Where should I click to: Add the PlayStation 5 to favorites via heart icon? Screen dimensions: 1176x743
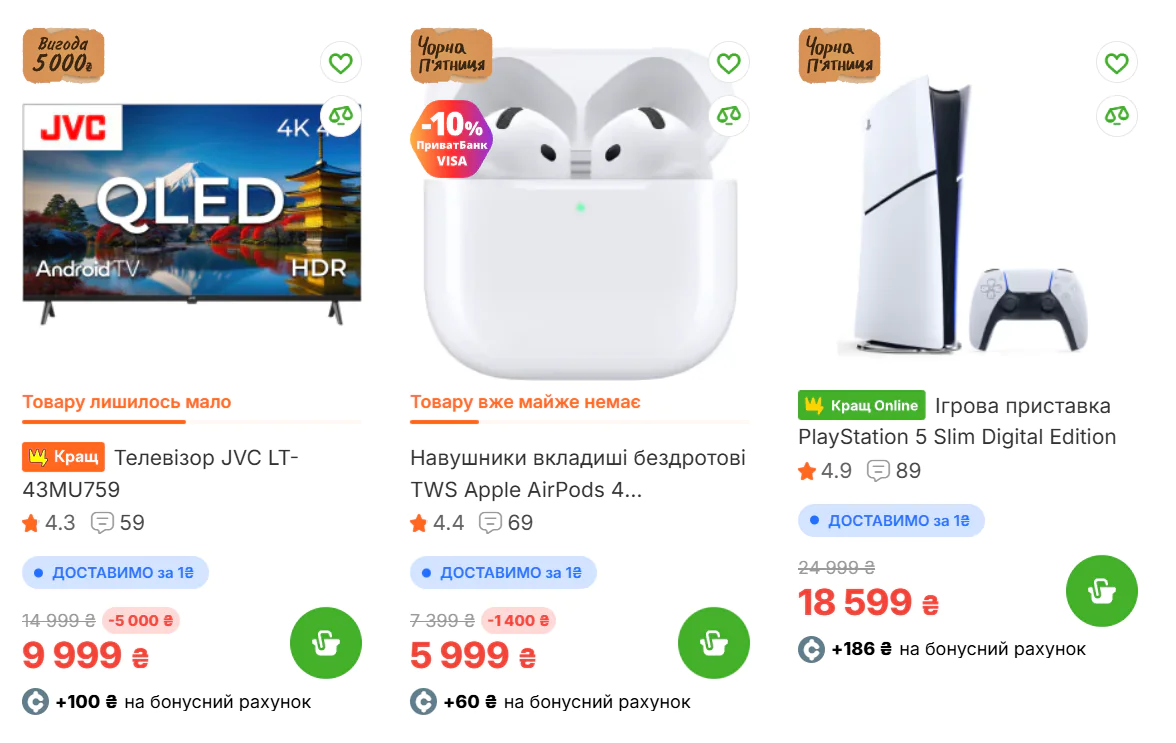[x=1116, y=62]
